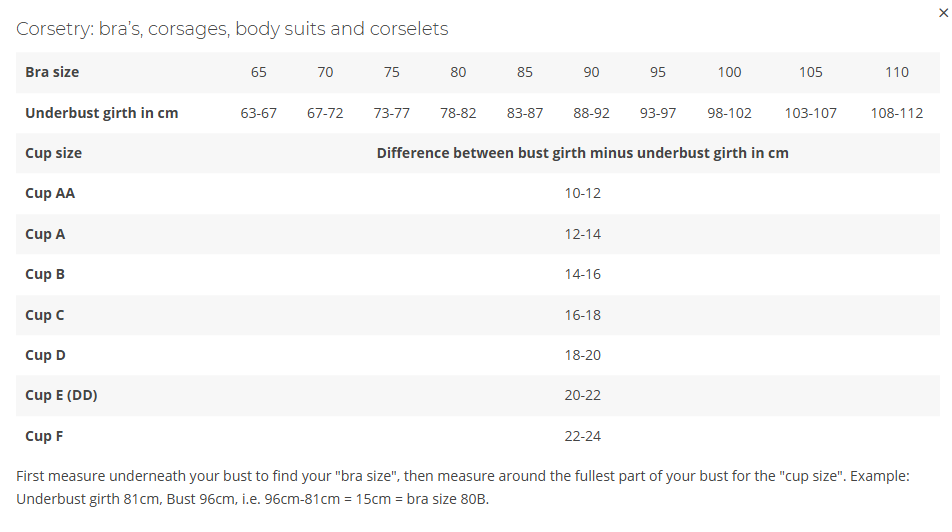This screenshot has height=532, width=952.
Task: Select bra size 80 column header
Action: pyautogui.click(x=458, y=72)
